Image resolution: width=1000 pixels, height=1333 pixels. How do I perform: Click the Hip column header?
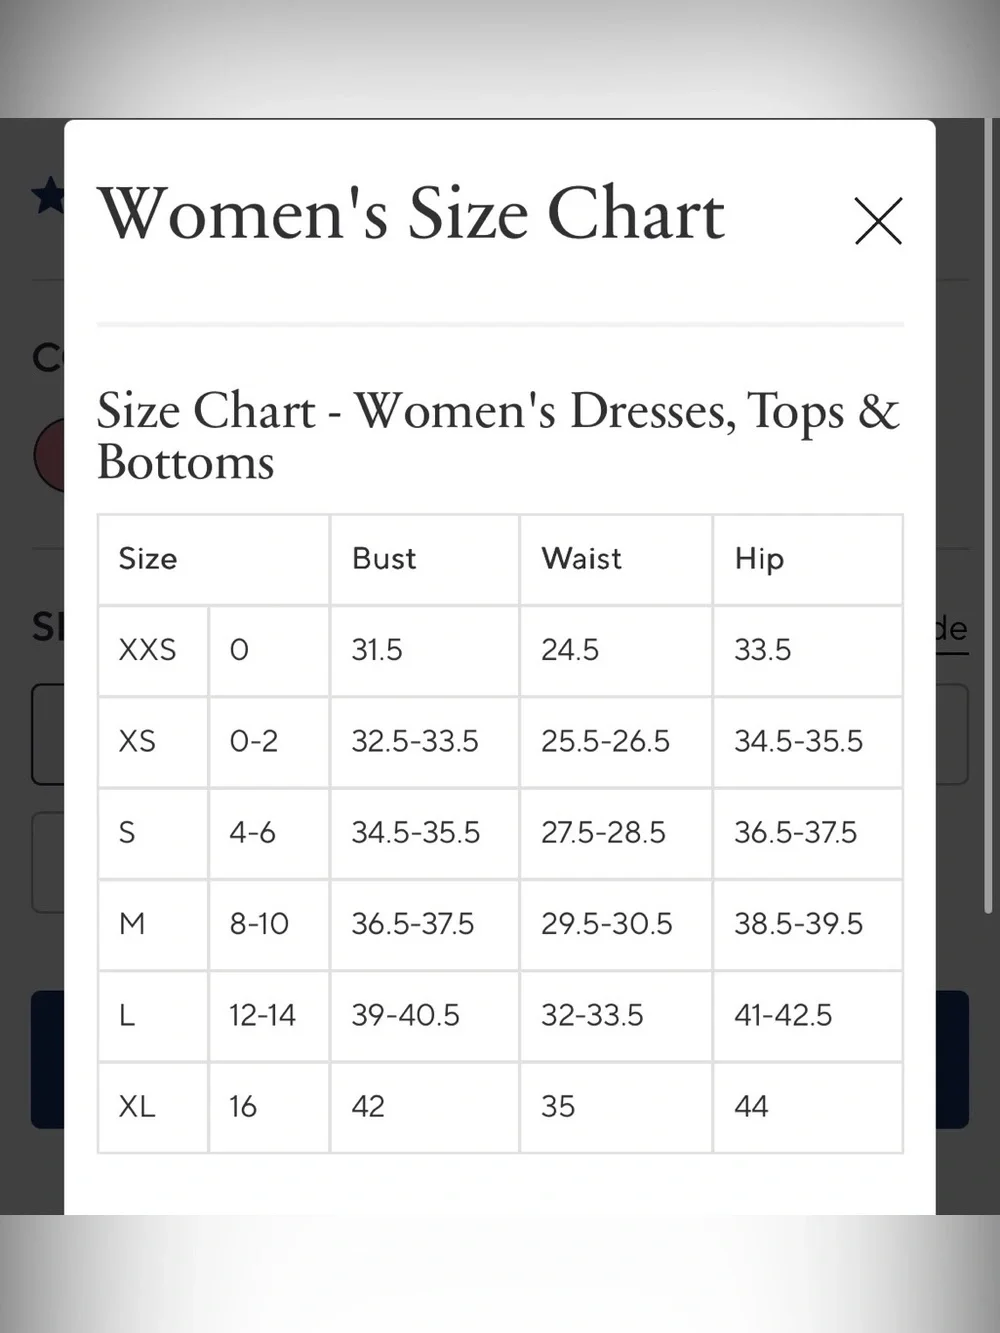point(808,559)
